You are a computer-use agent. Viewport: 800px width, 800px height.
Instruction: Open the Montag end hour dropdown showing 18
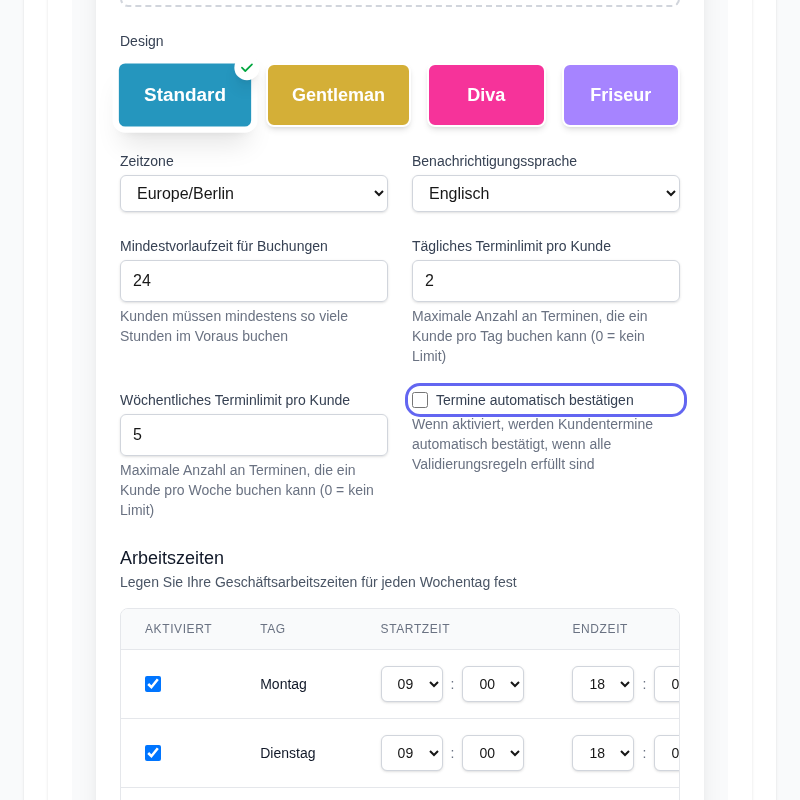[602, 684]
